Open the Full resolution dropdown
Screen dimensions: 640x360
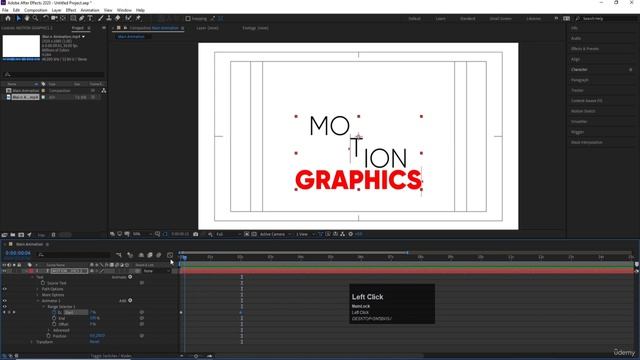[228, 234]
